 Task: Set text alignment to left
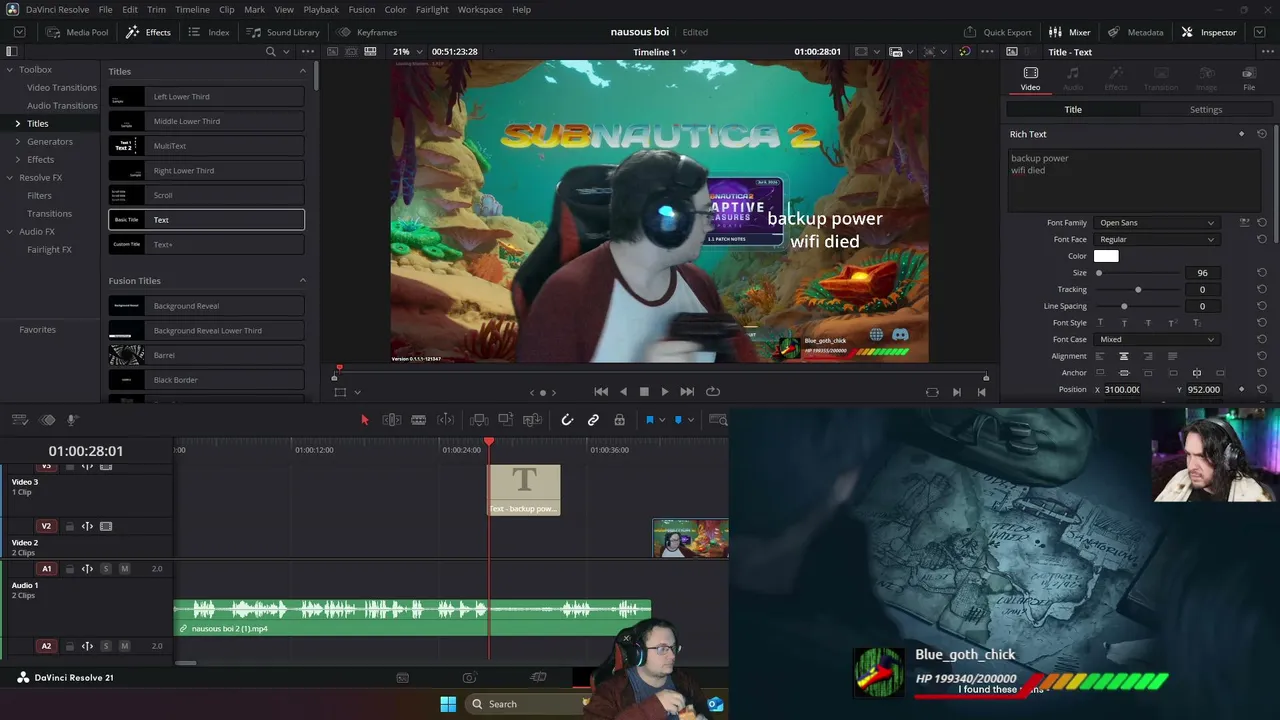click(1100, 356)
